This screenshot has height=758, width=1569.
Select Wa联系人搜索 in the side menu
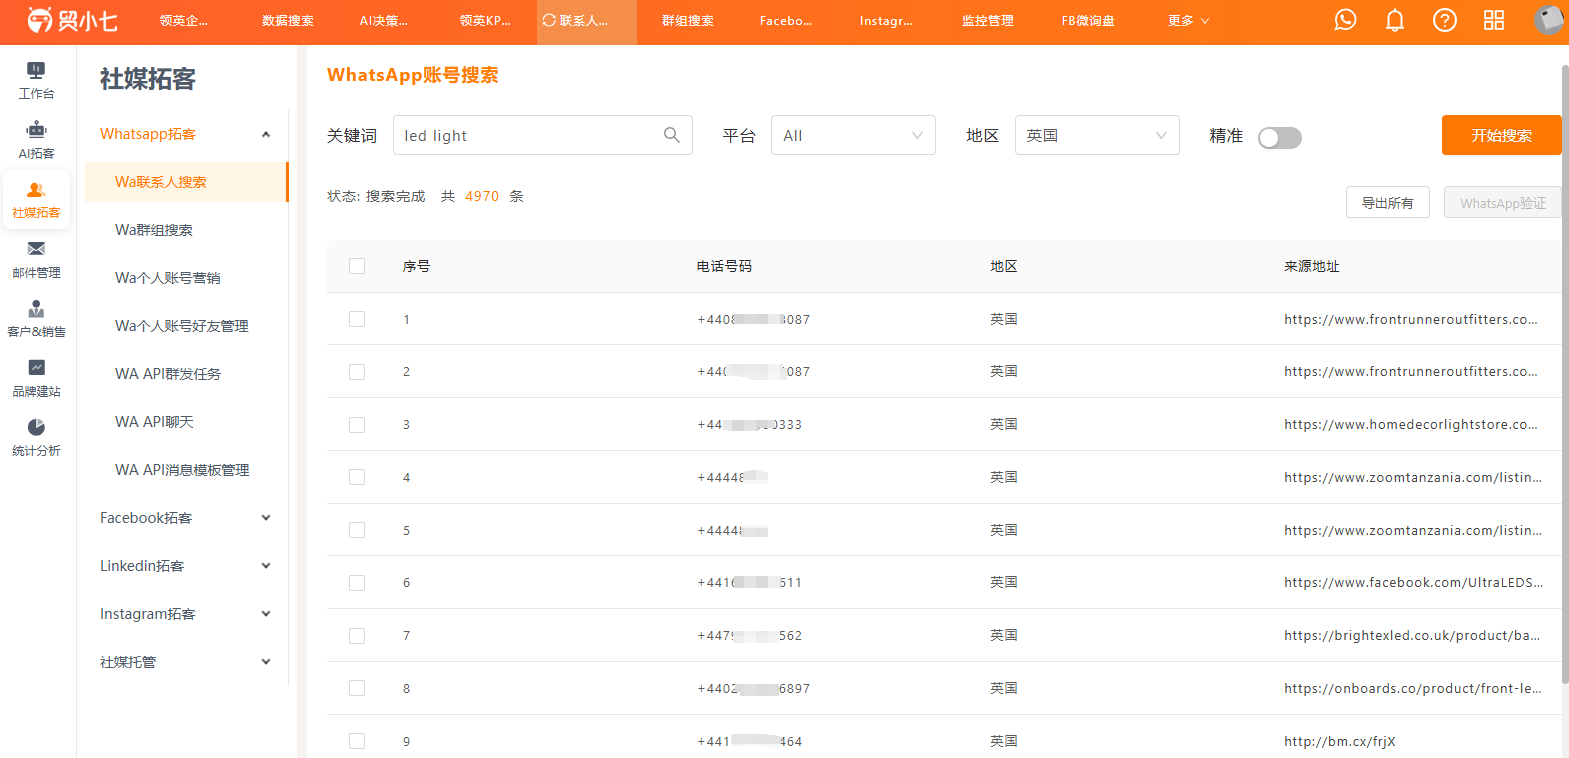pos(186,182)
